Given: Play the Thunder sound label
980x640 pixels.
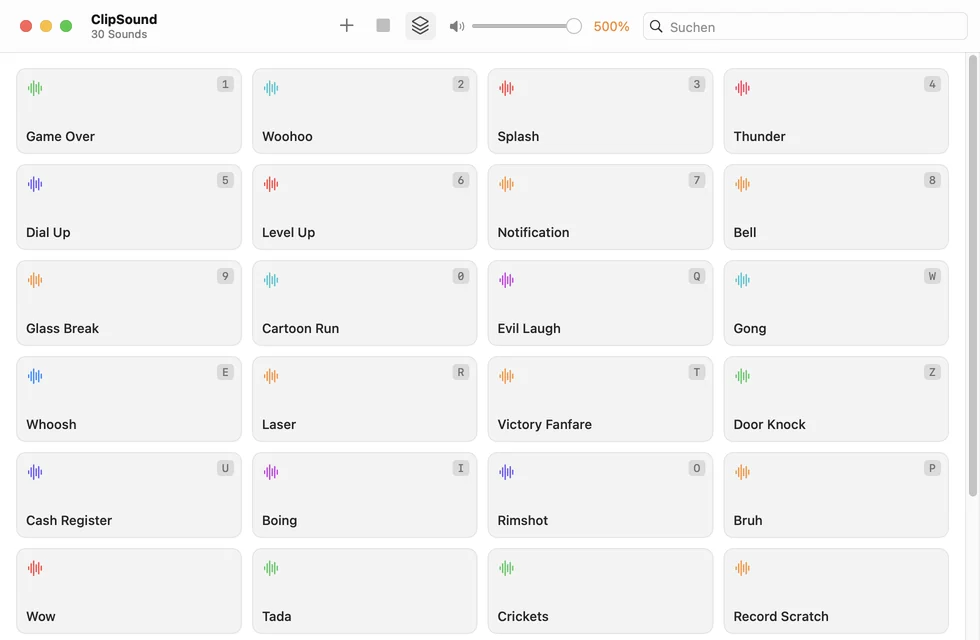Looking at the screenshot, I should pyautogui.click(x=759, y=136).
